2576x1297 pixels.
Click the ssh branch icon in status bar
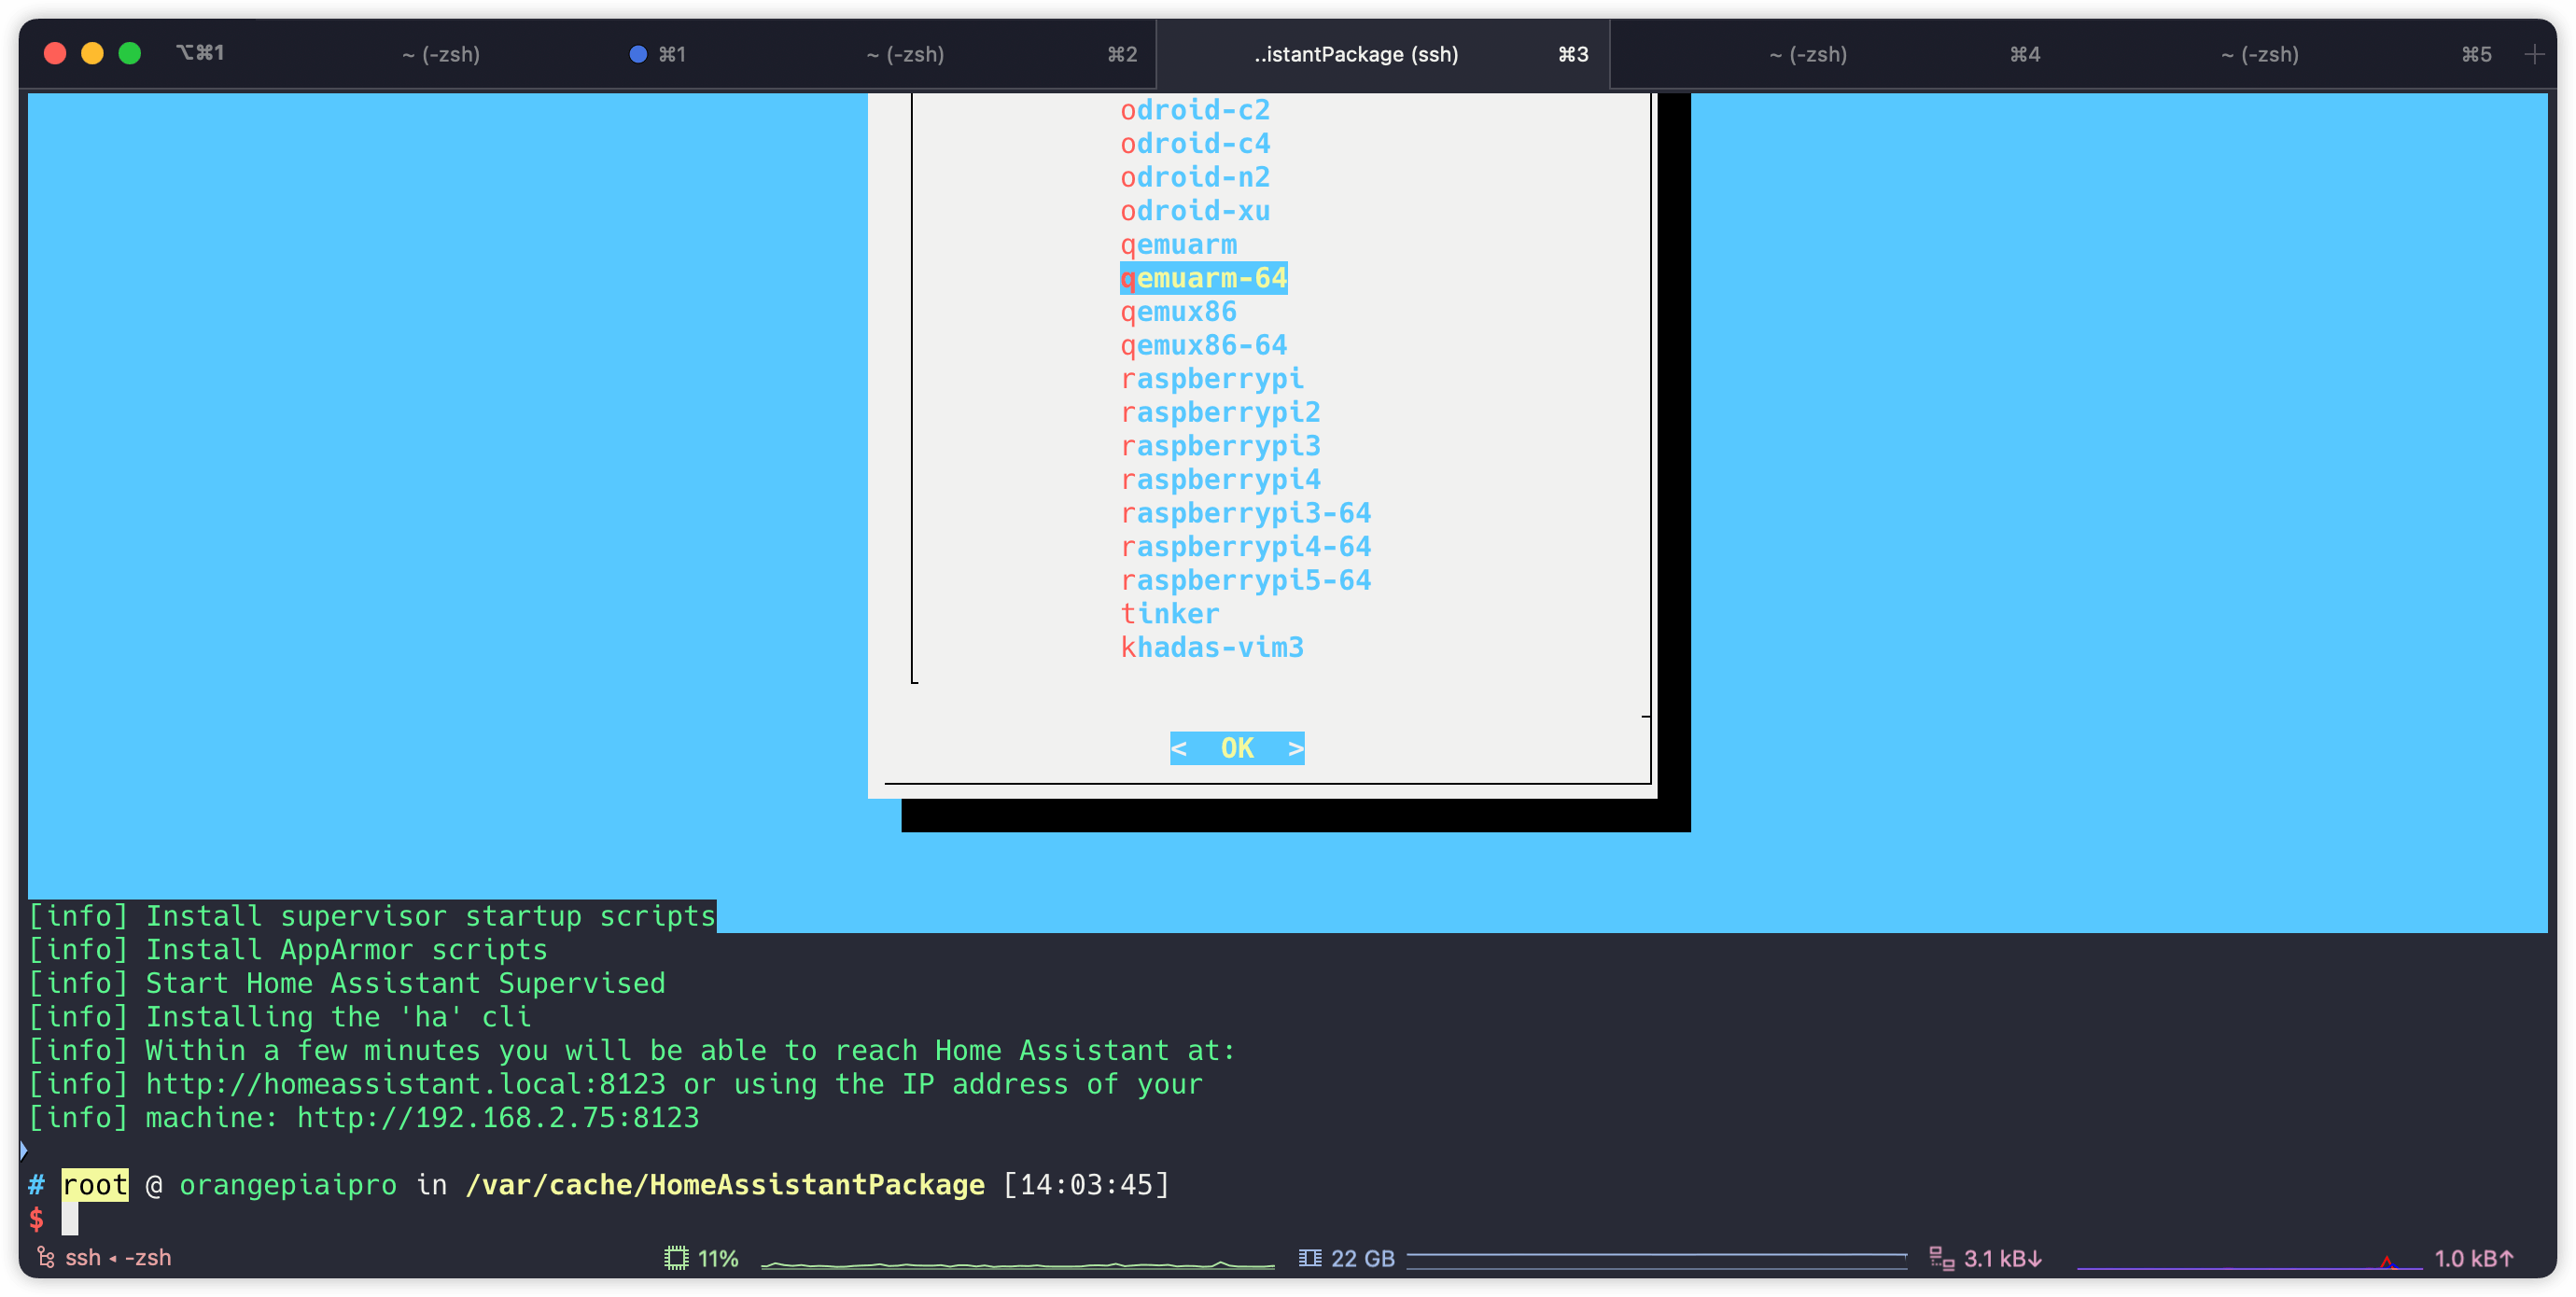[46, 1258]
